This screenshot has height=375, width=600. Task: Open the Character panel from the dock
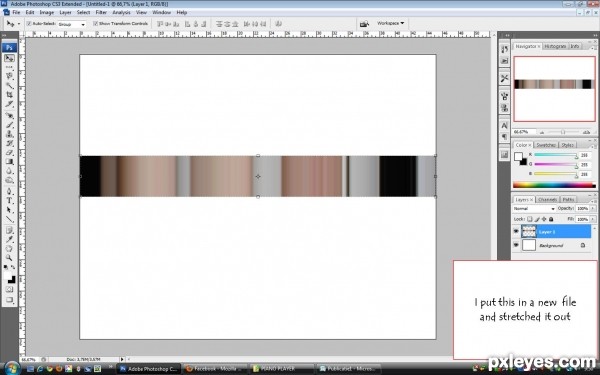[504, 126]
